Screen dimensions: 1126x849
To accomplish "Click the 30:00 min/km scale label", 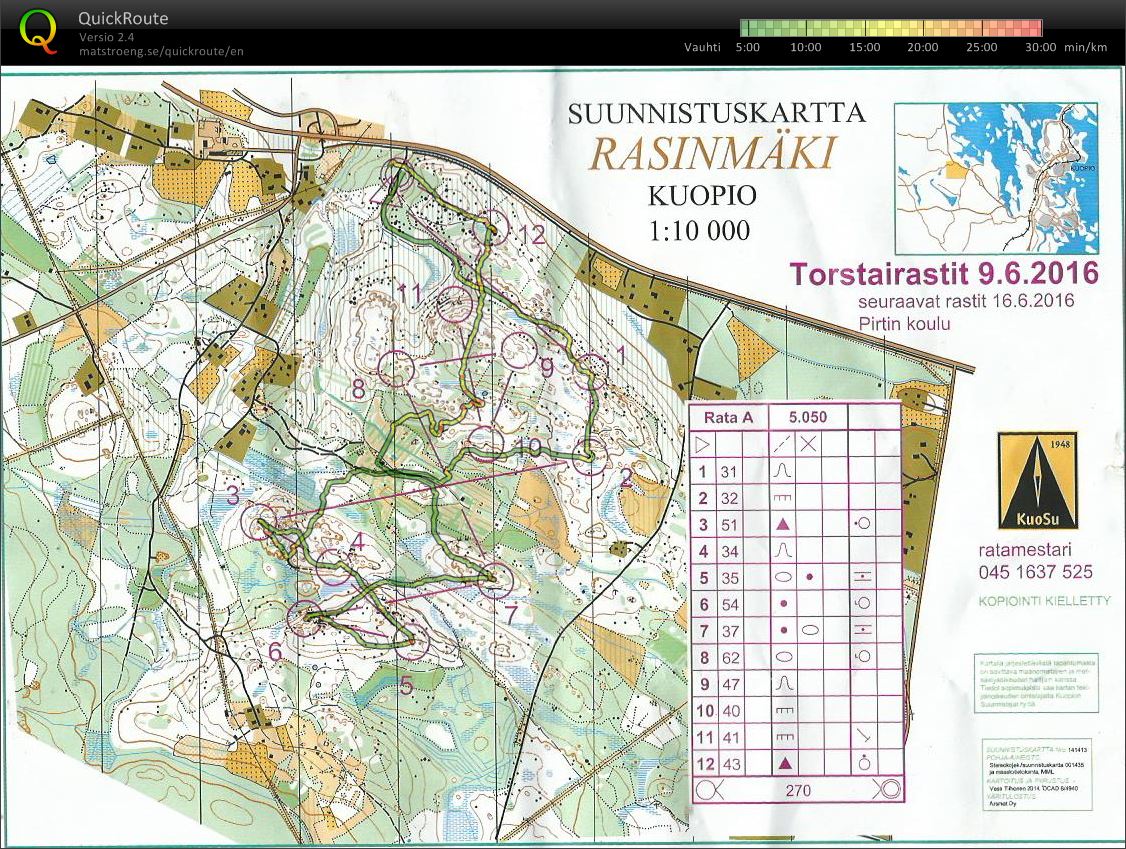I will (x=1040, y=47).
